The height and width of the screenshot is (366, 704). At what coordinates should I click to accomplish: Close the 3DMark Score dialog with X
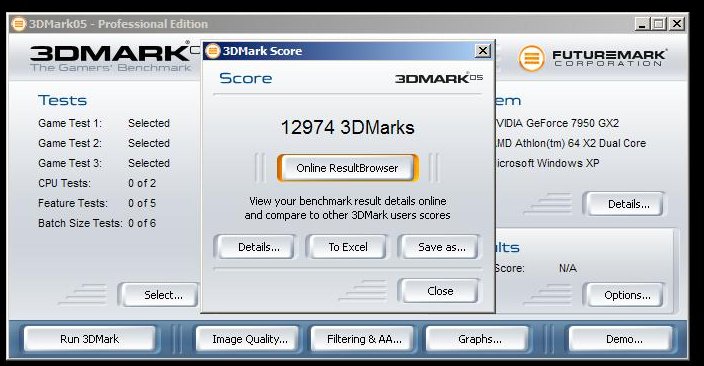tap(483, 51)
